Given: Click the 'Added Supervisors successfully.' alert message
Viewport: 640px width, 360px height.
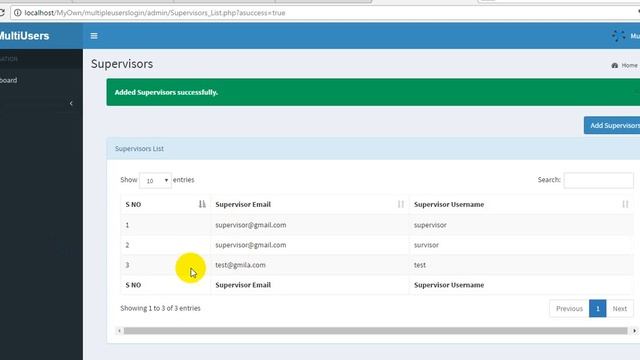Looking at the screenshot, I should pos(166,92).
